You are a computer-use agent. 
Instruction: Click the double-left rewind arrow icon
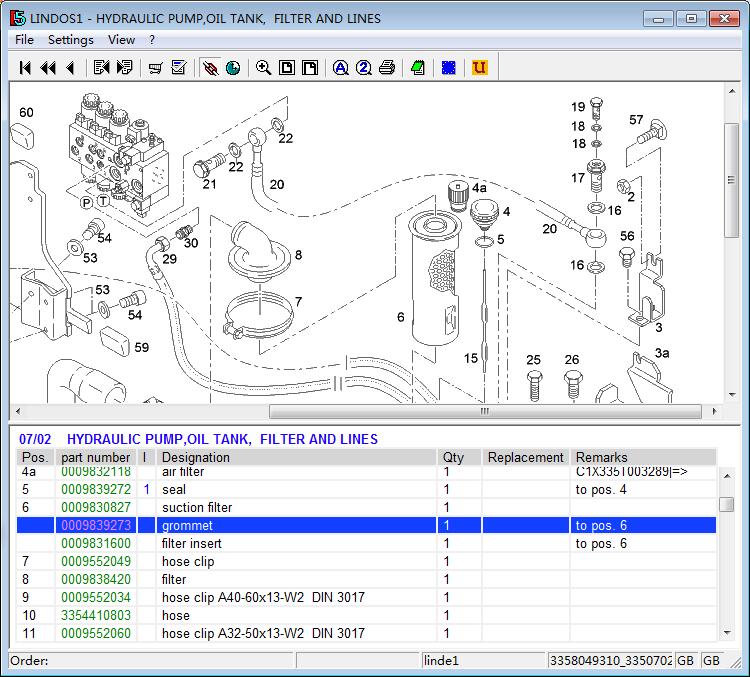pos(48,68)
